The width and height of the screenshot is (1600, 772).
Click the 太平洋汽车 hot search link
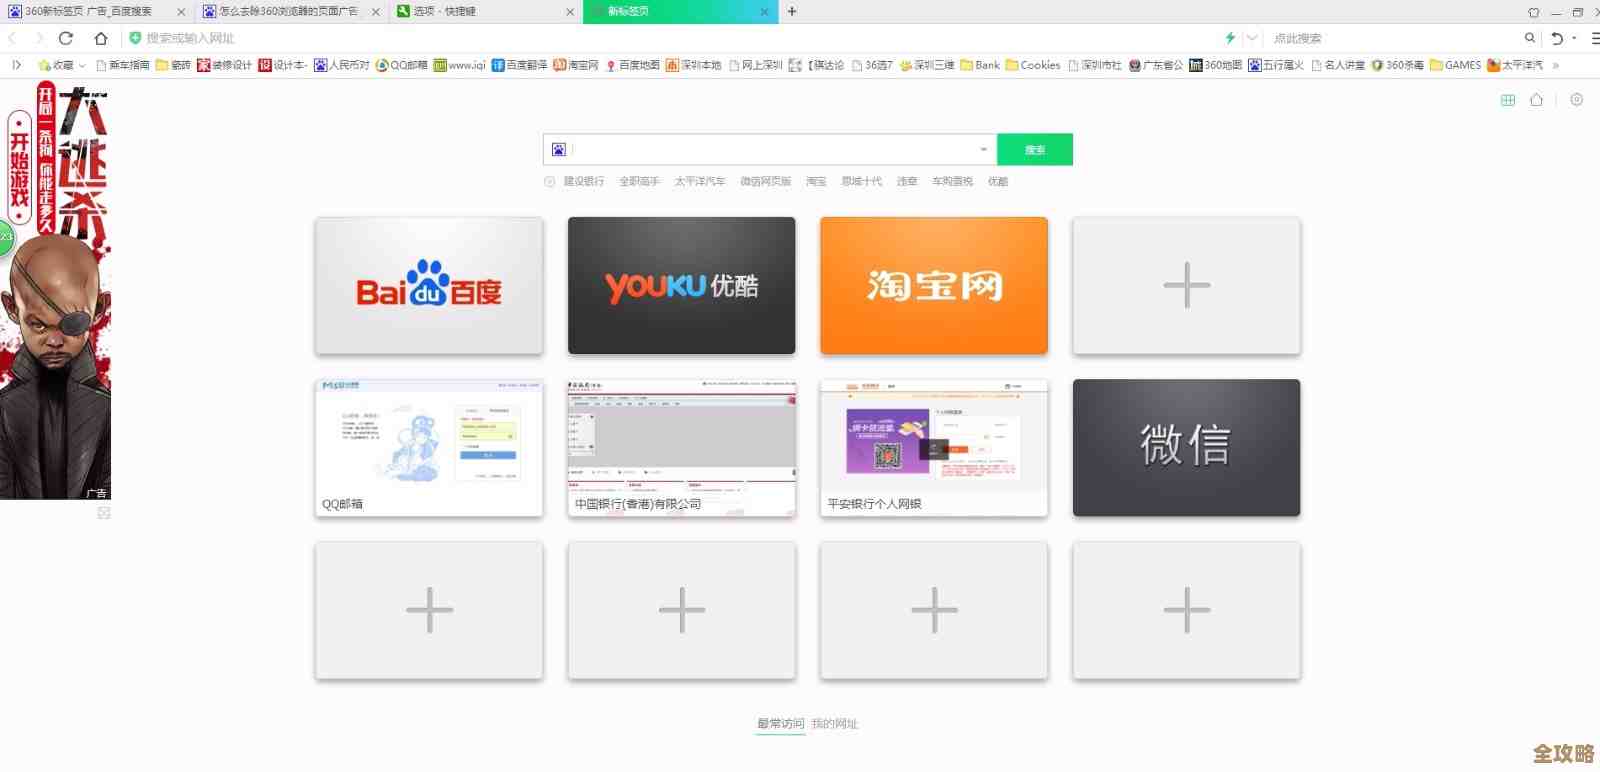coord(700,181)
